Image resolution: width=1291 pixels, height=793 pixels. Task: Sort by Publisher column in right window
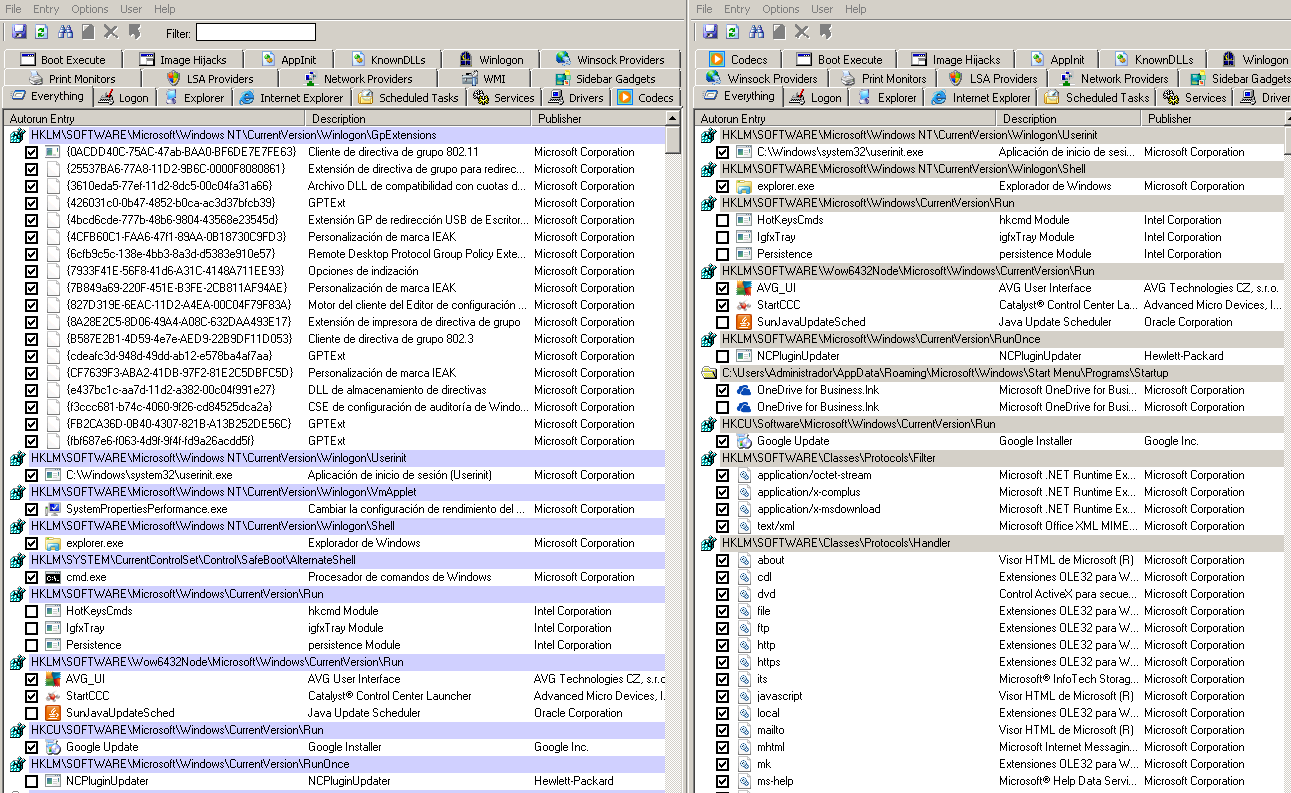tap(1213, 119)
